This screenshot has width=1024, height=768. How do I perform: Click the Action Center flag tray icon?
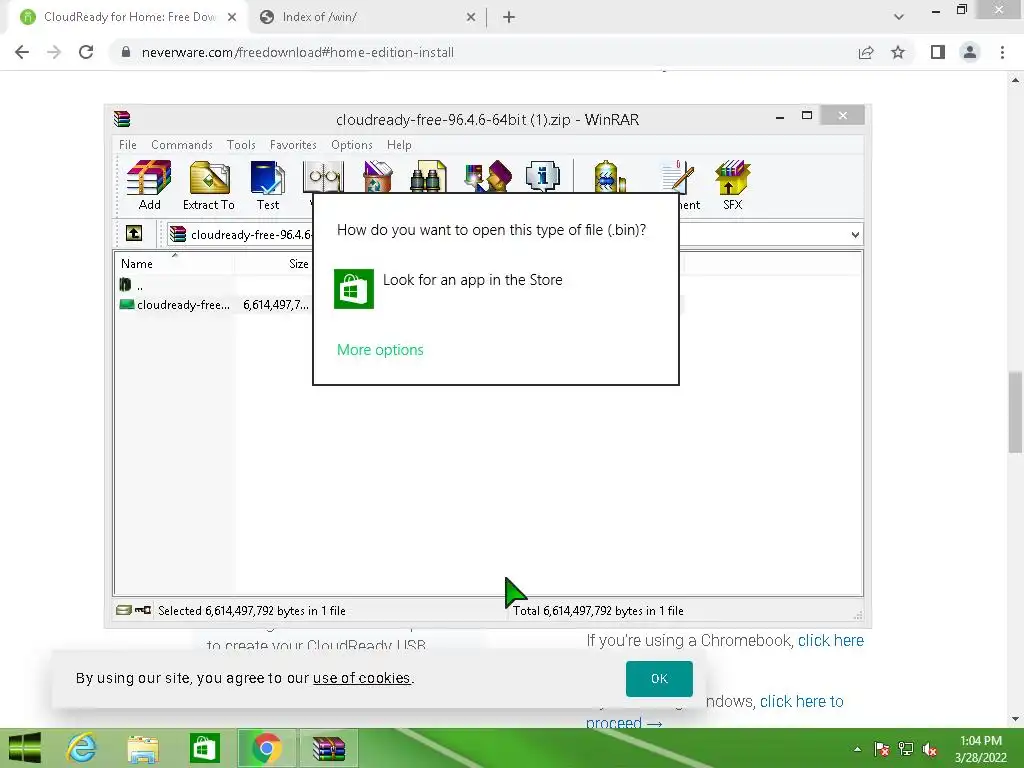click(882, 749)
